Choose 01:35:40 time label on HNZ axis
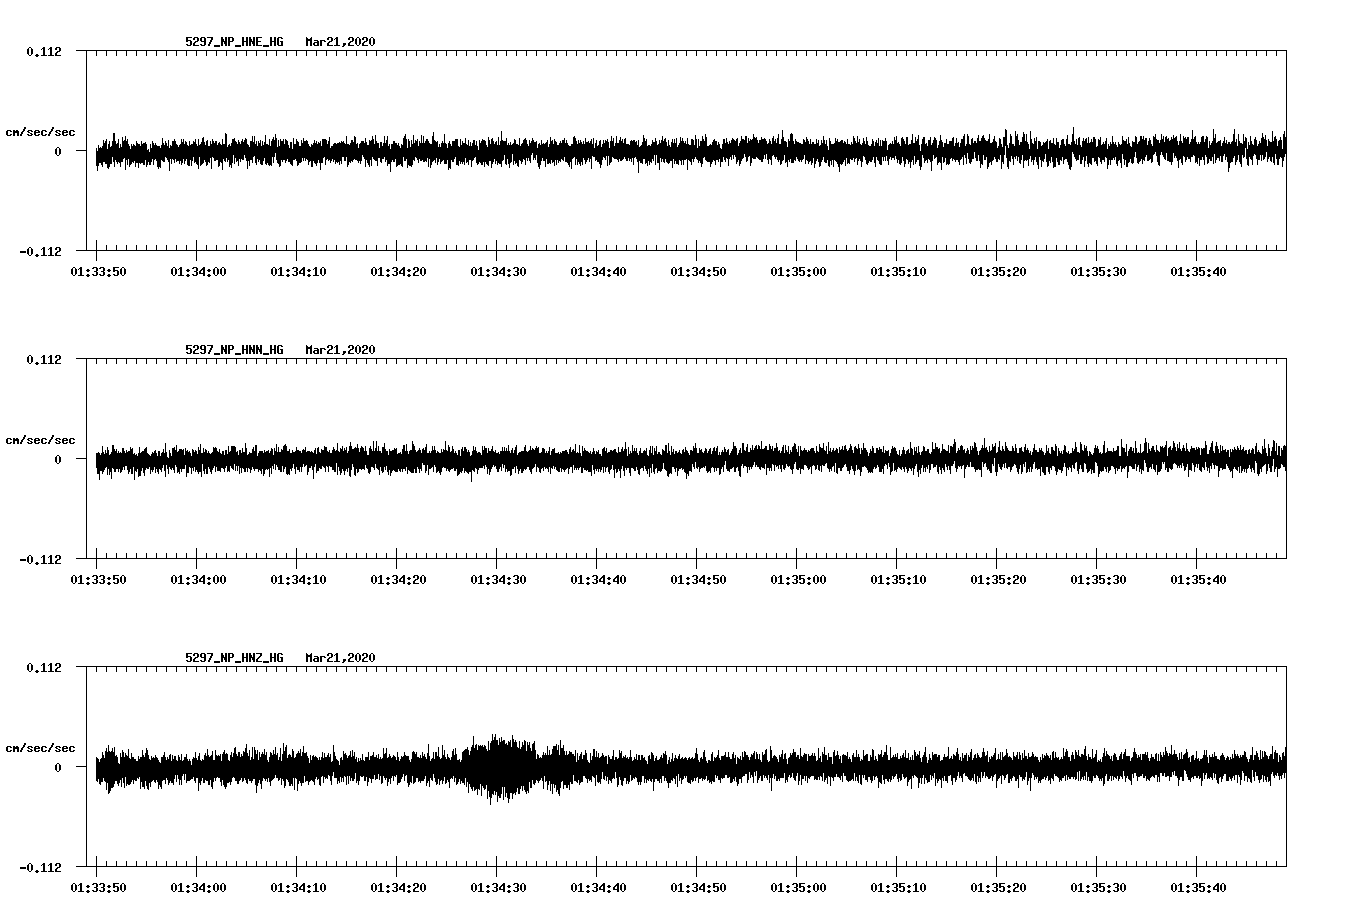 [x=1198, y=888]
